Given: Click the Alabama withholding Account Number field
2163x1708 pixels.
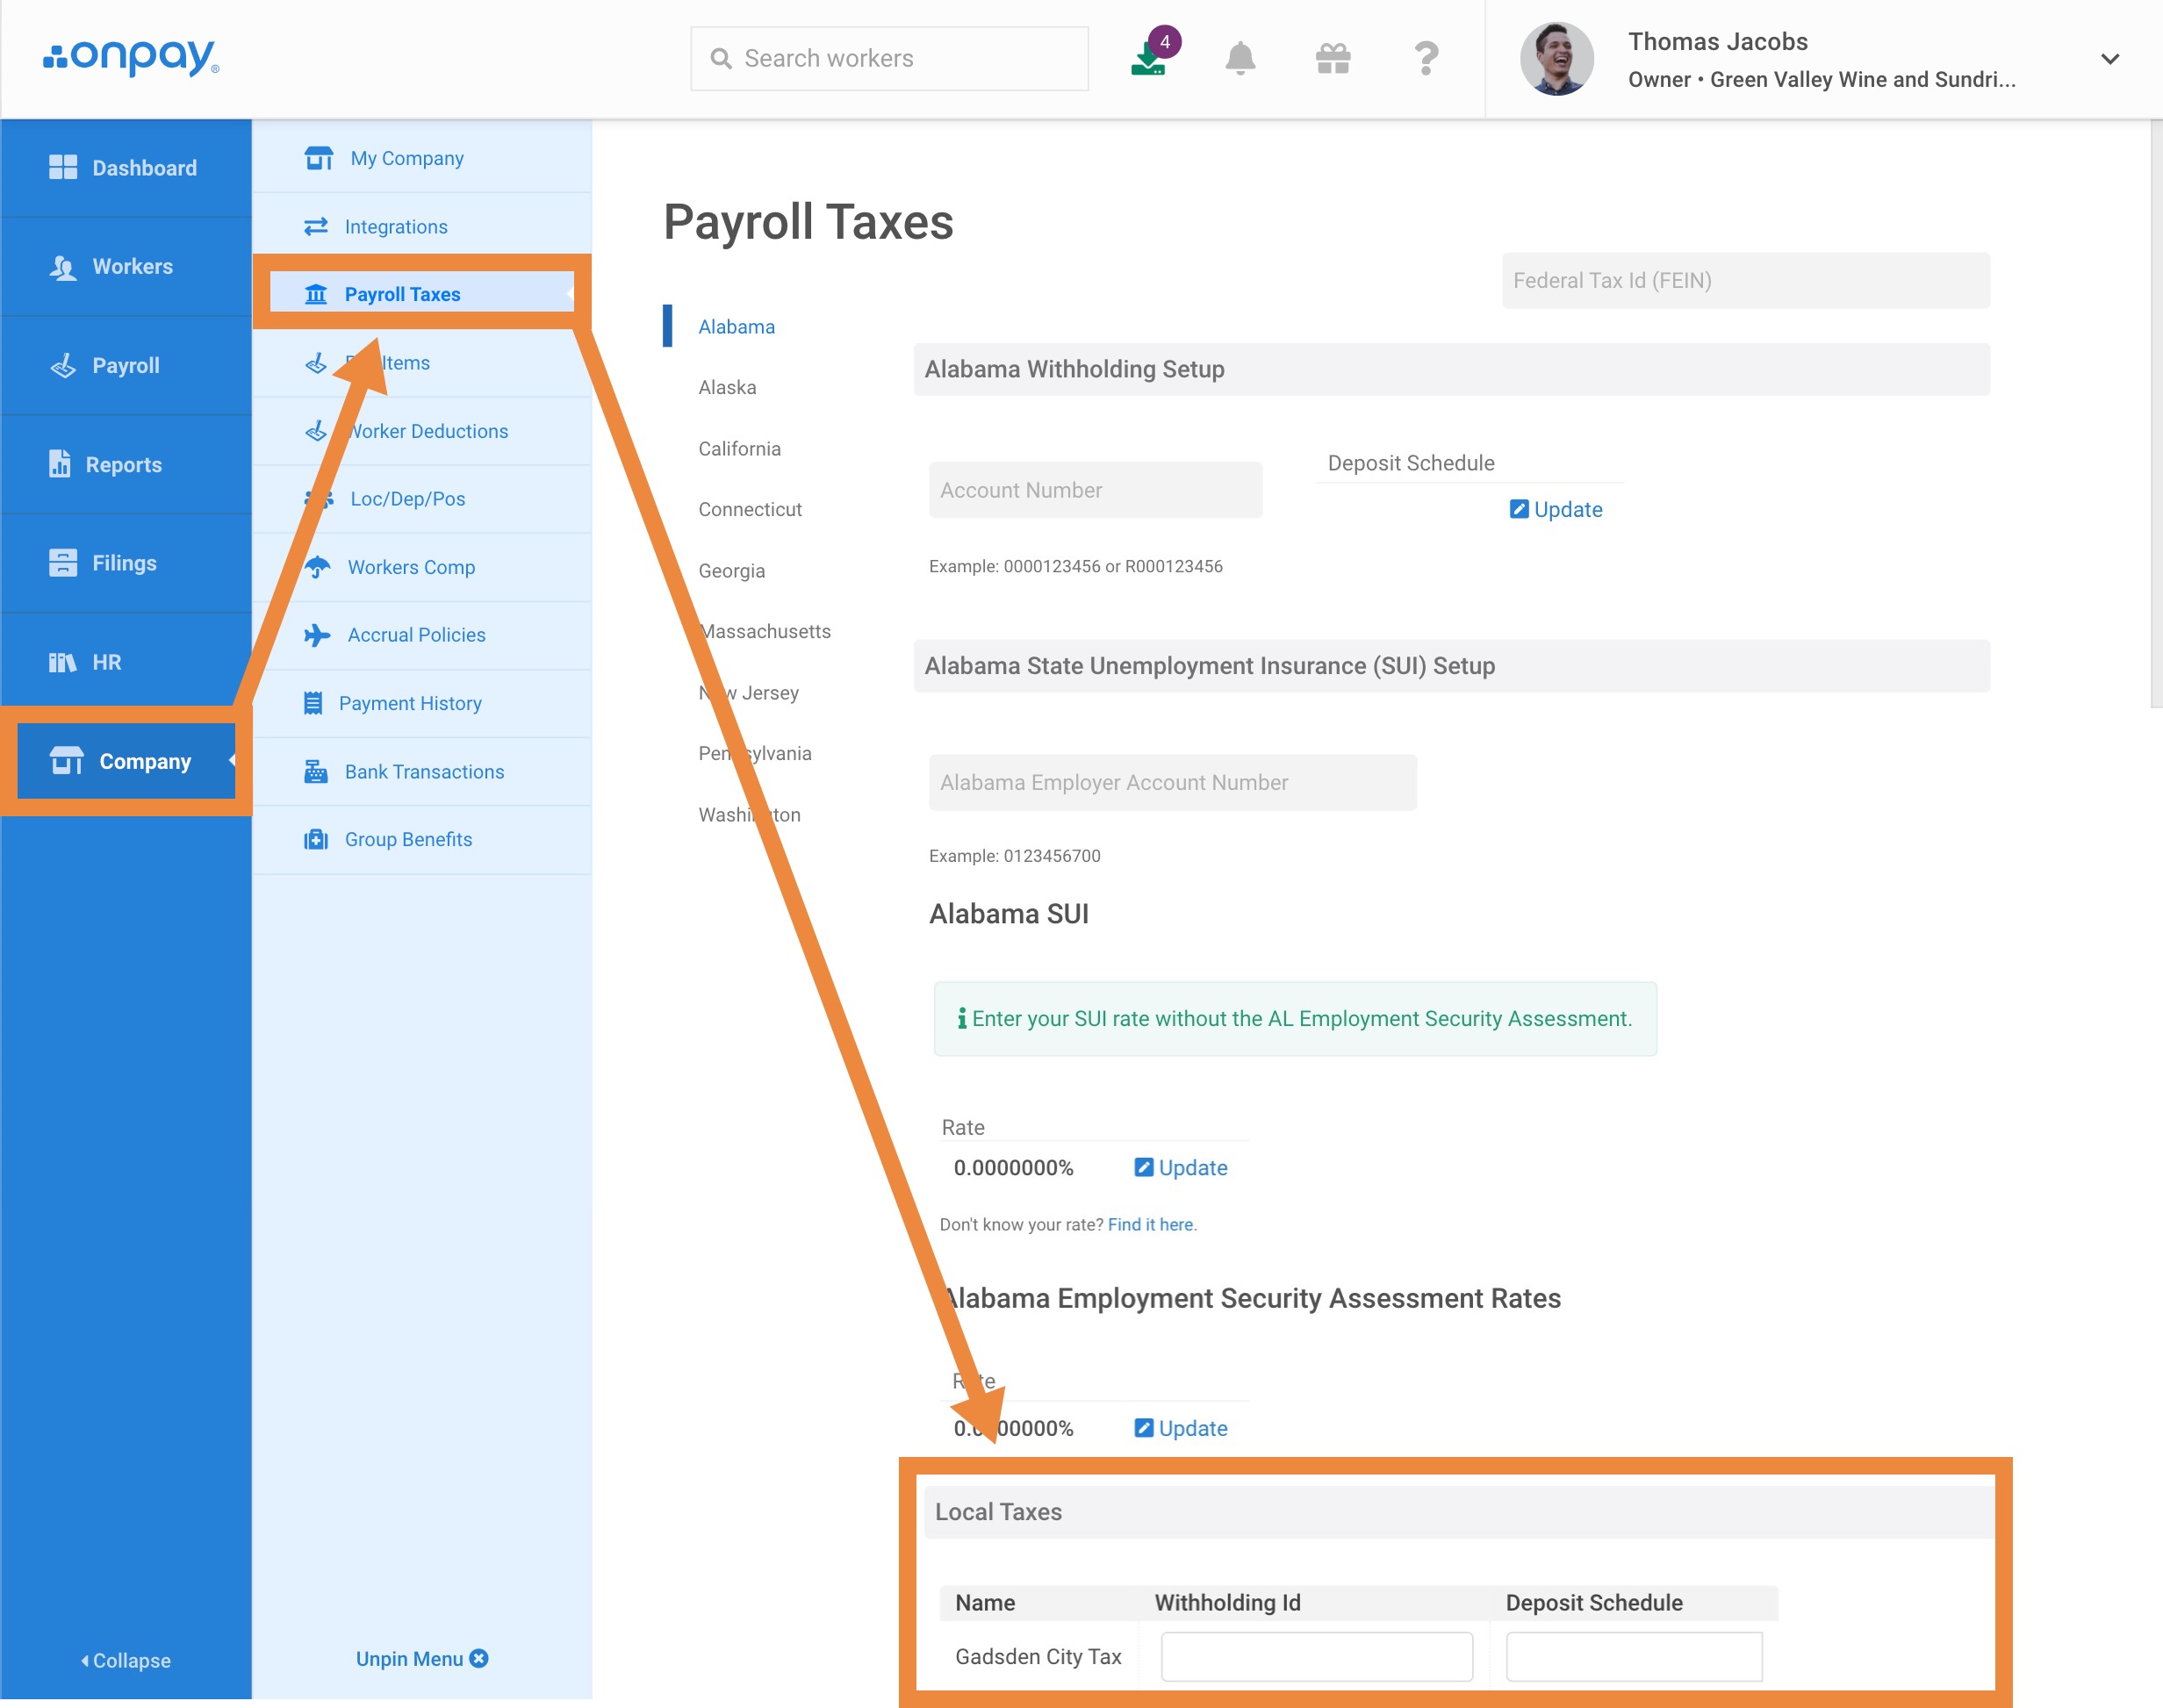Looking at the screenshot, I should pos(1095,490).
